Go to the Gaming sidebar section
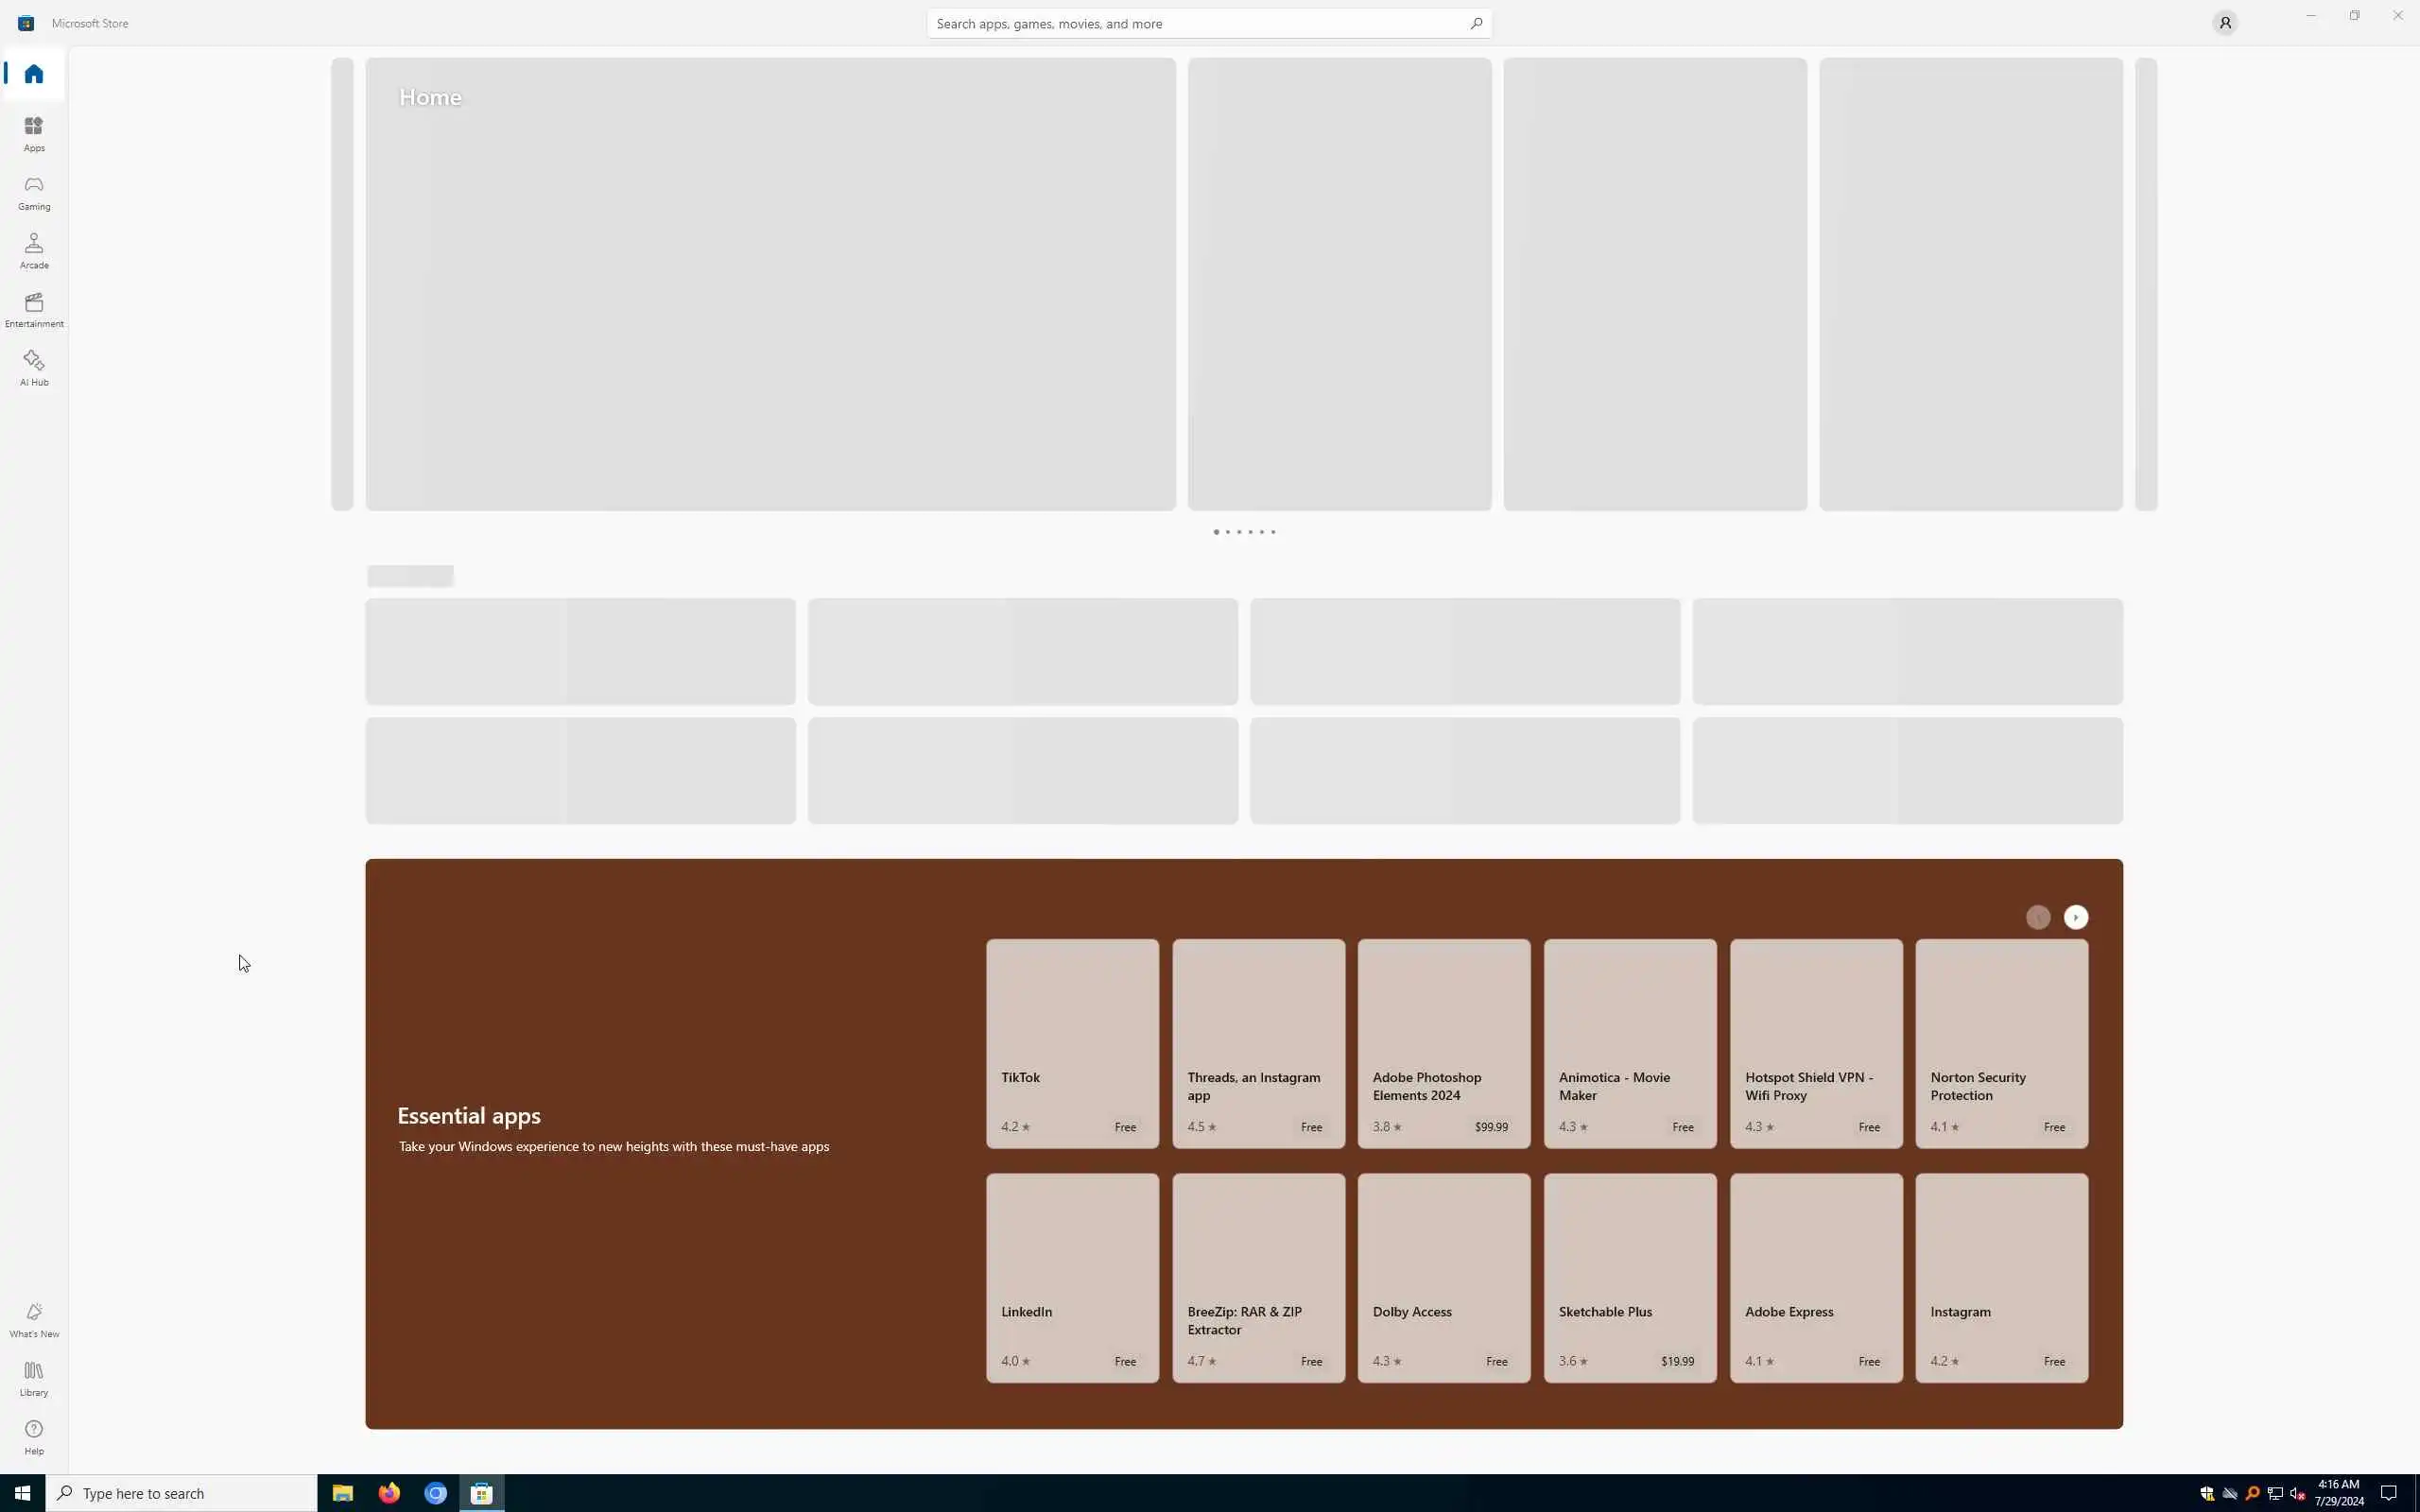Image resolution: width=2420 pixels, height=1512 pixels. click(x=34, y=192)
